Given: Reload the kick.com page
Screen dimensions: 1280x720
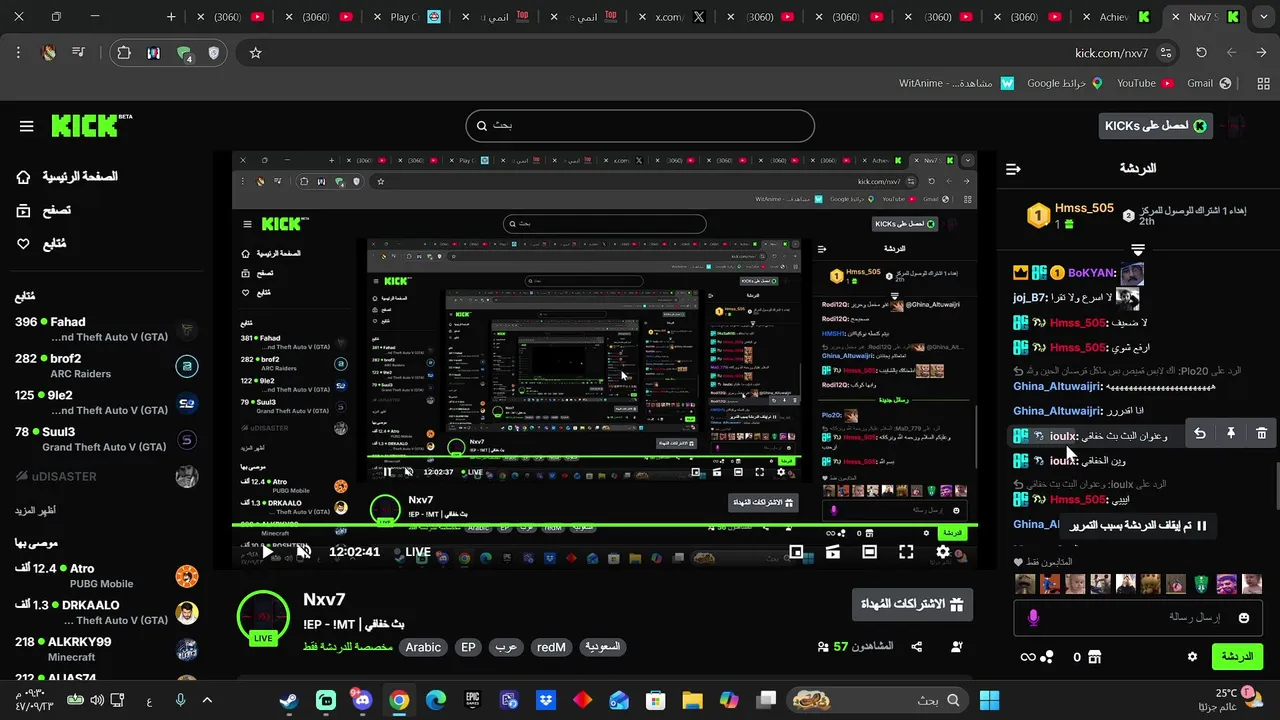Looking at the screenshot, I should coord(1201,53).
